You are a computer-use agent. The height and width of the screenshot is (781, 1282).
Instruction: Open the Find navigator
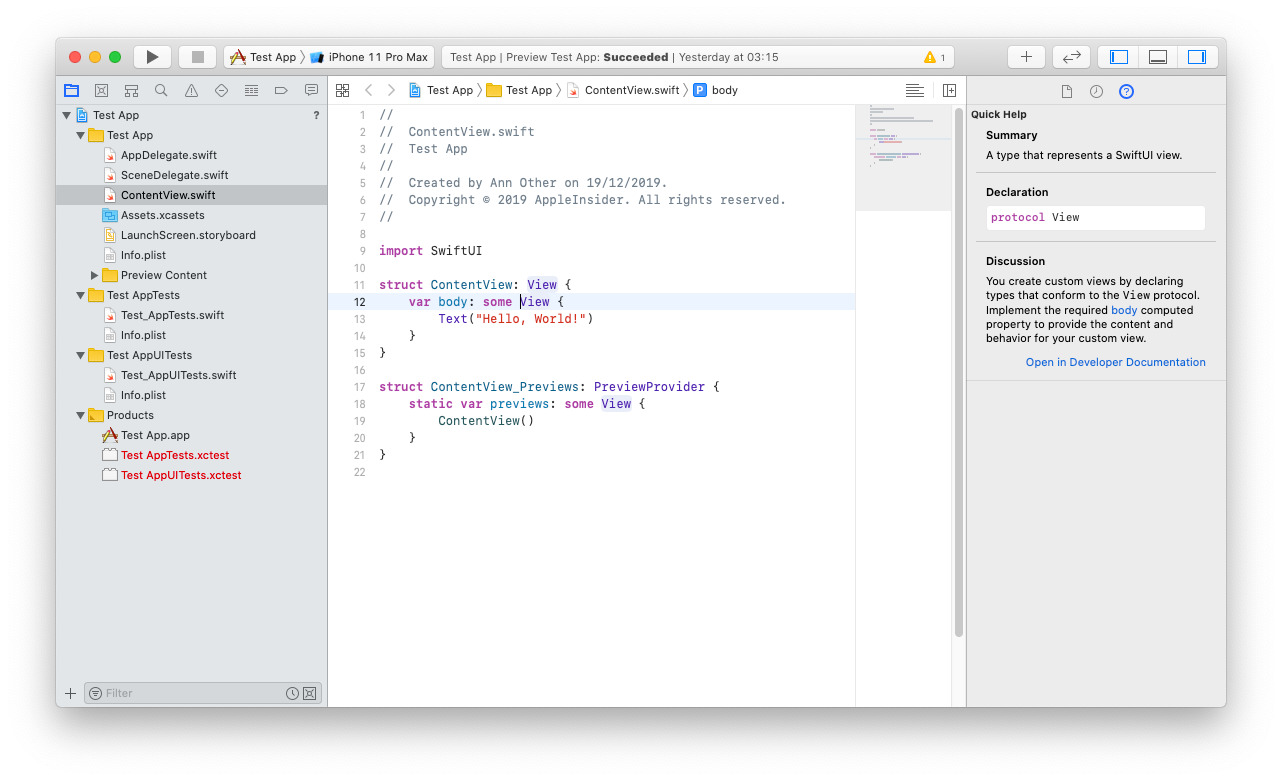161,90
